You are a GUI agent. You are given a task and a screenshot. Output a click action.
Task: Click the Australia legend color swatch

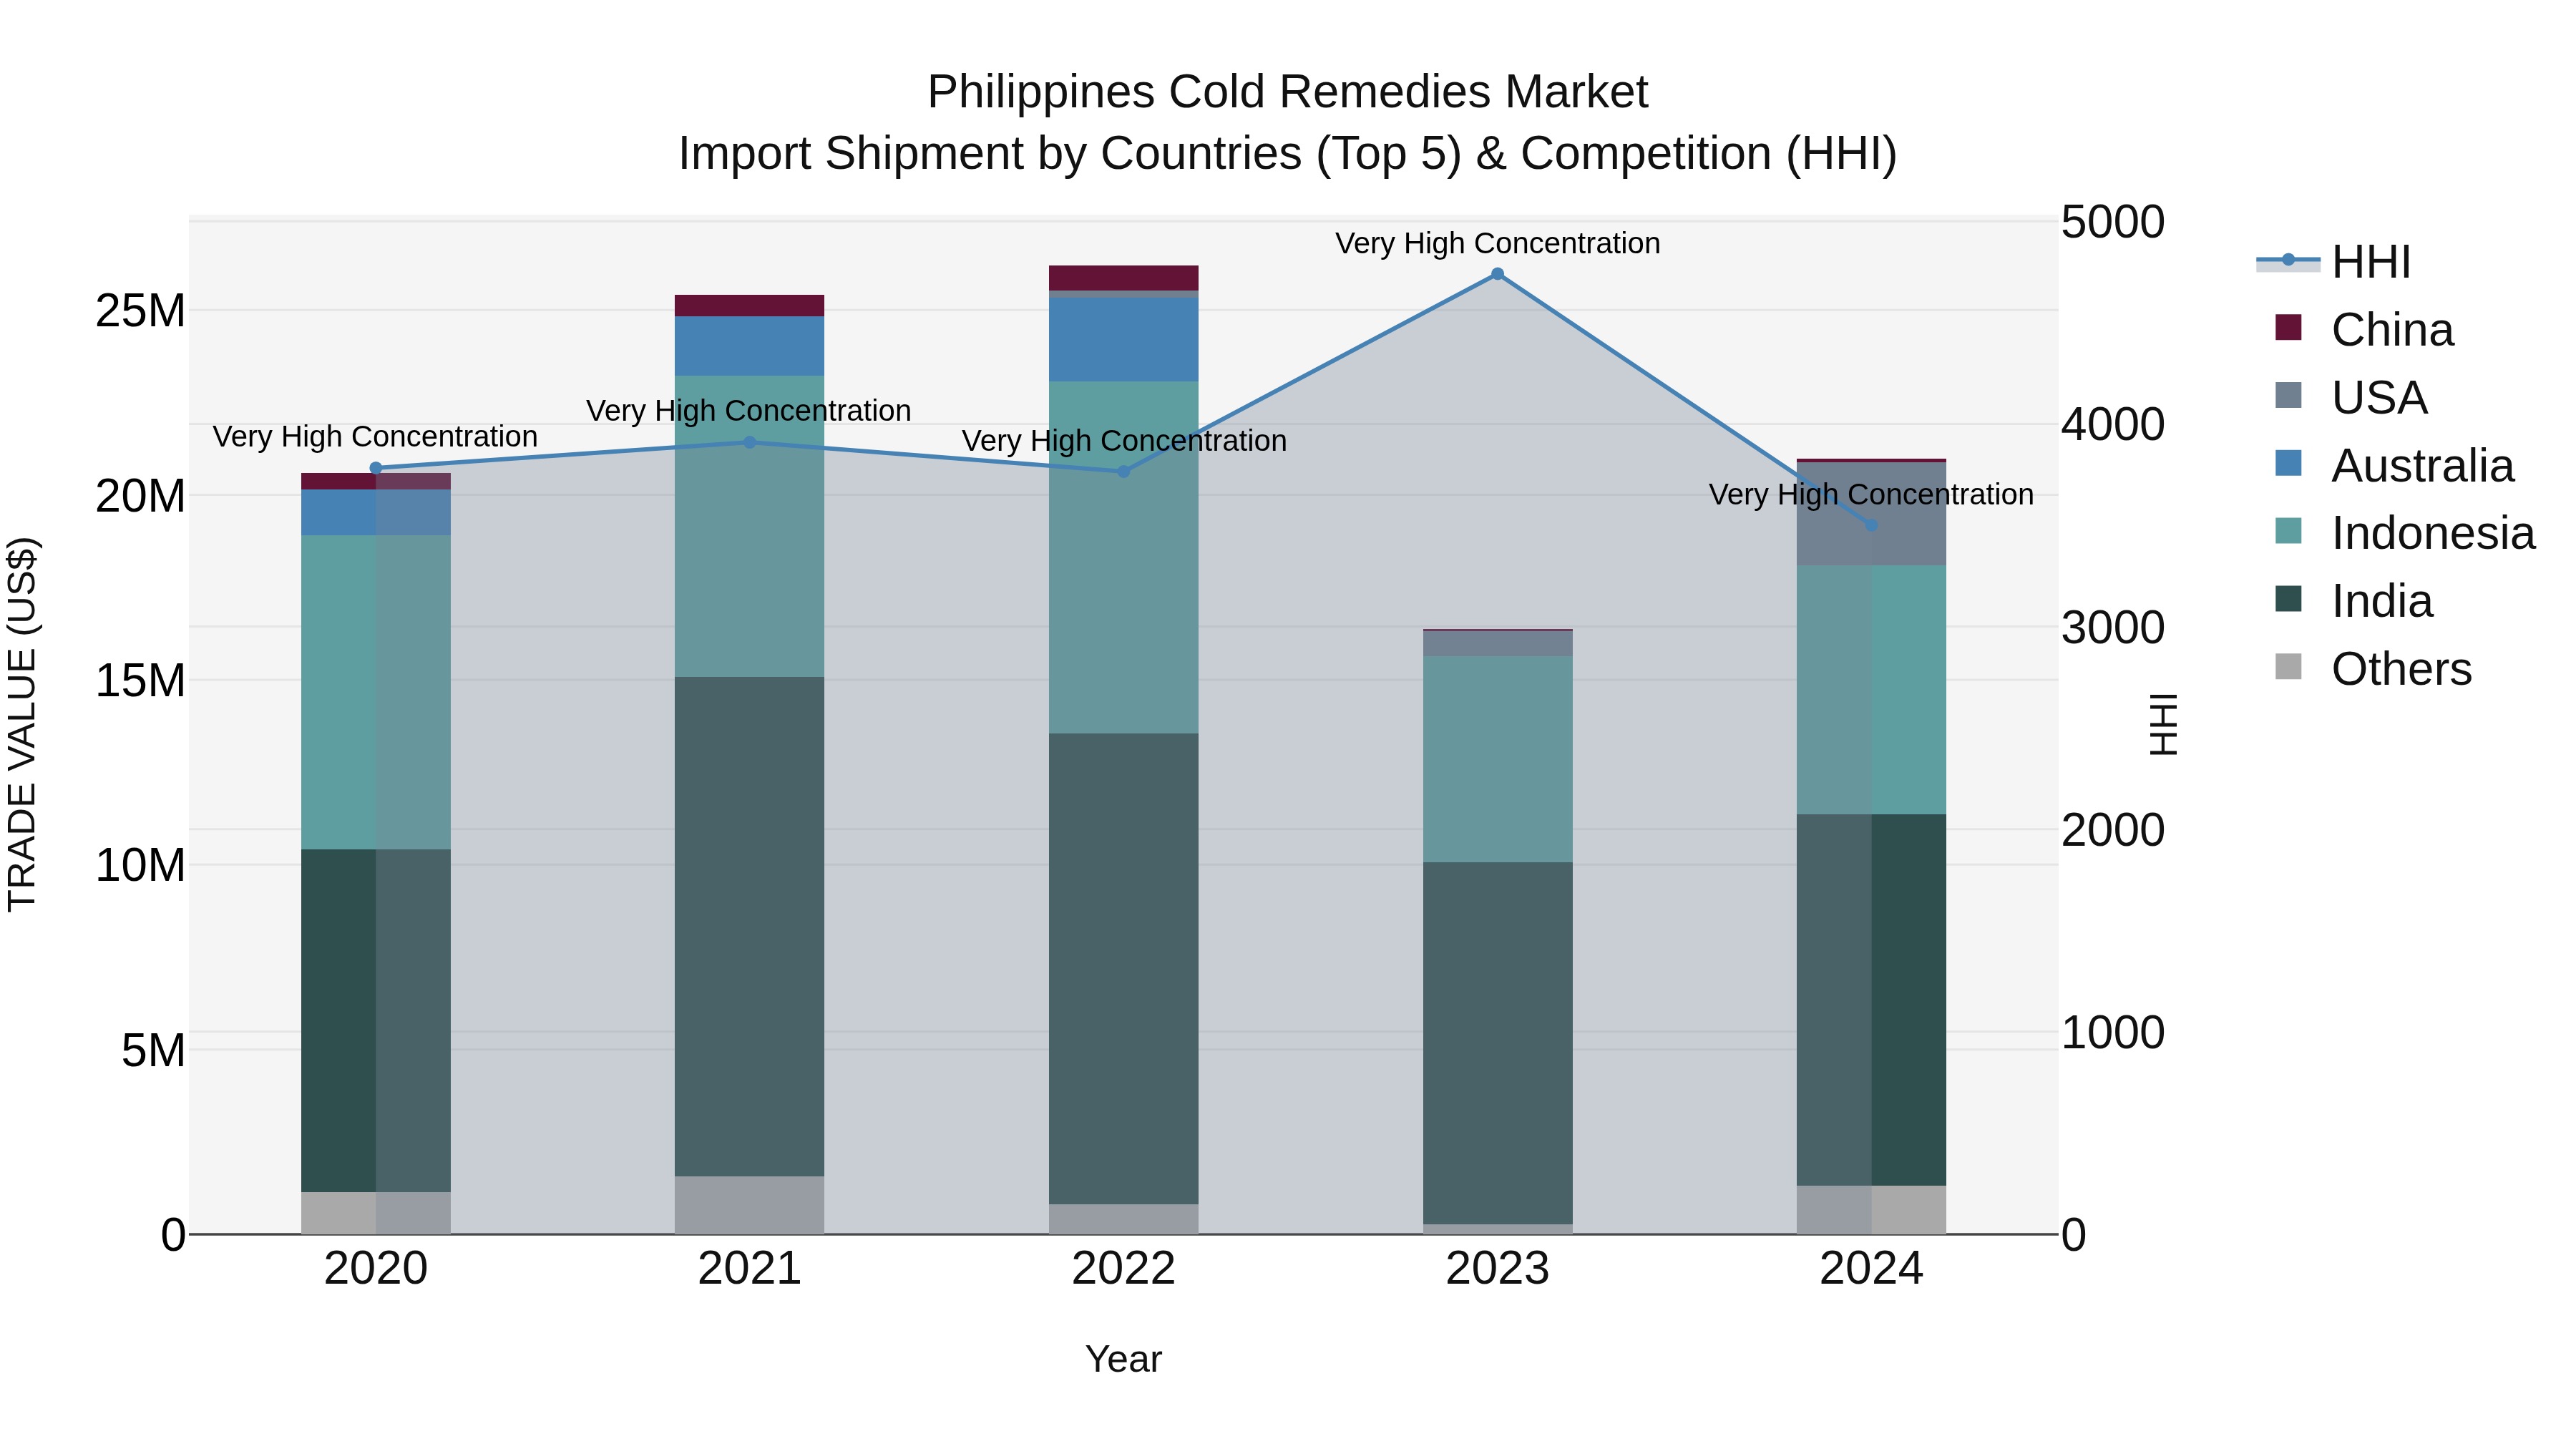click(x=2288, y=464)
